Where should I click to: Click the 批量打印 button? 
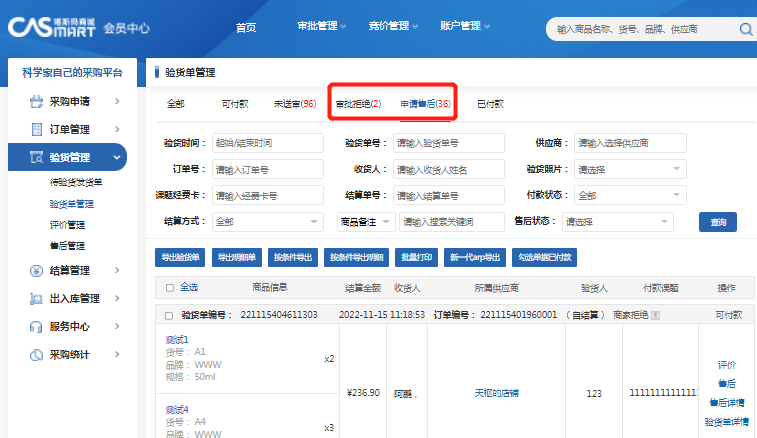pos(416,257)
